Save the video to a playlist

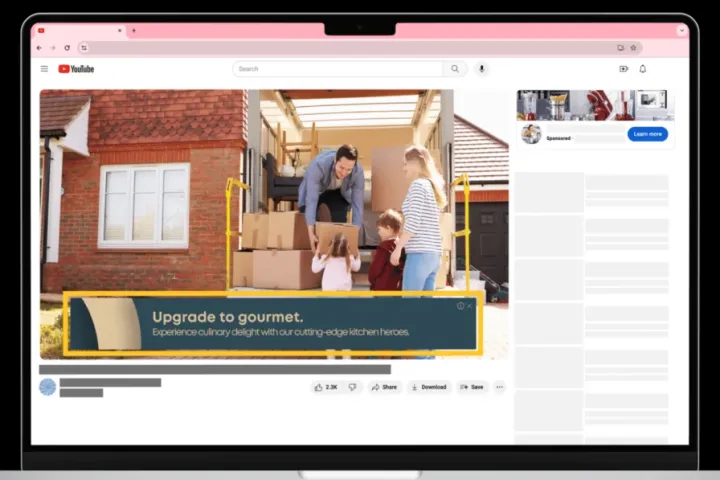[472, 387]
